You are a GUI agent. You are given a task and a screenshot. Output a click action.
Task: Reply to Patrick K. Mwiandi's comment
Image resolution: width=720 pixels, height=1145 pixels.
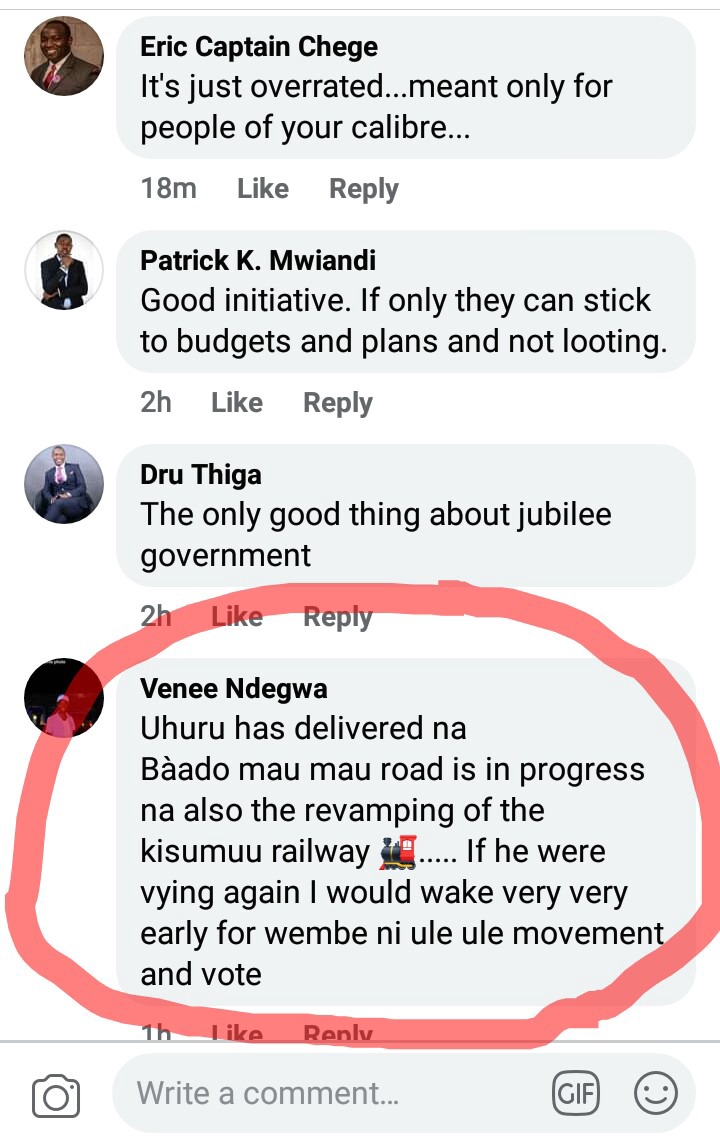(337, 403)
